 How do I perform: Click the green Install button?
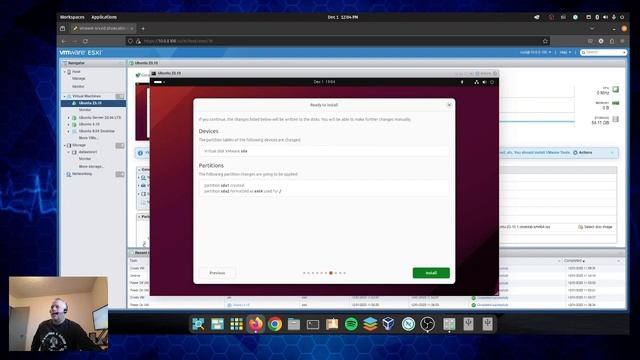coord(431,273)
